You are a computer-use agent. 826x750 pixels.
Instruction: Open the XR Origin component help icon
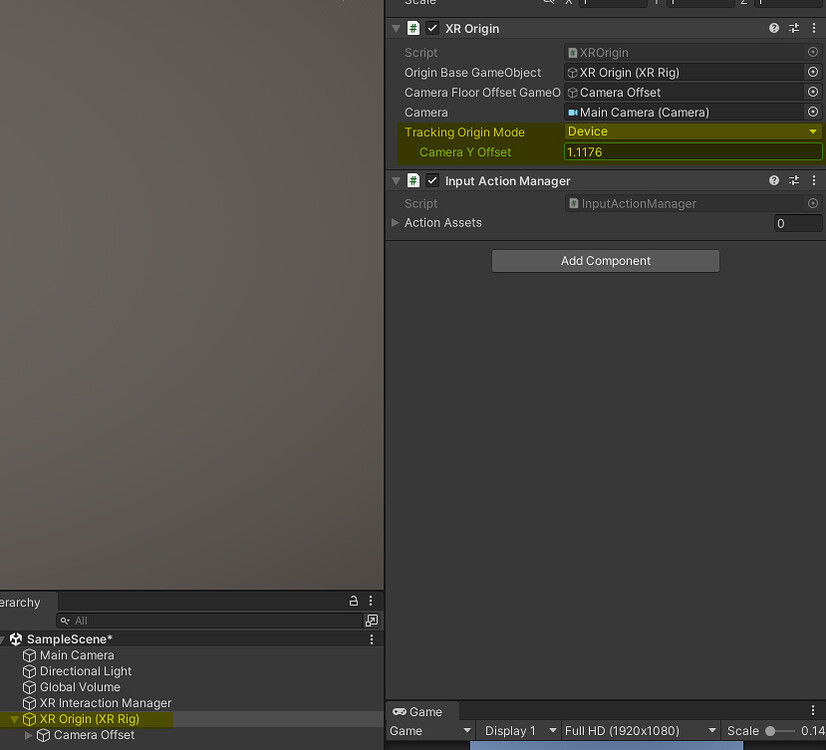tap(773, 28)
